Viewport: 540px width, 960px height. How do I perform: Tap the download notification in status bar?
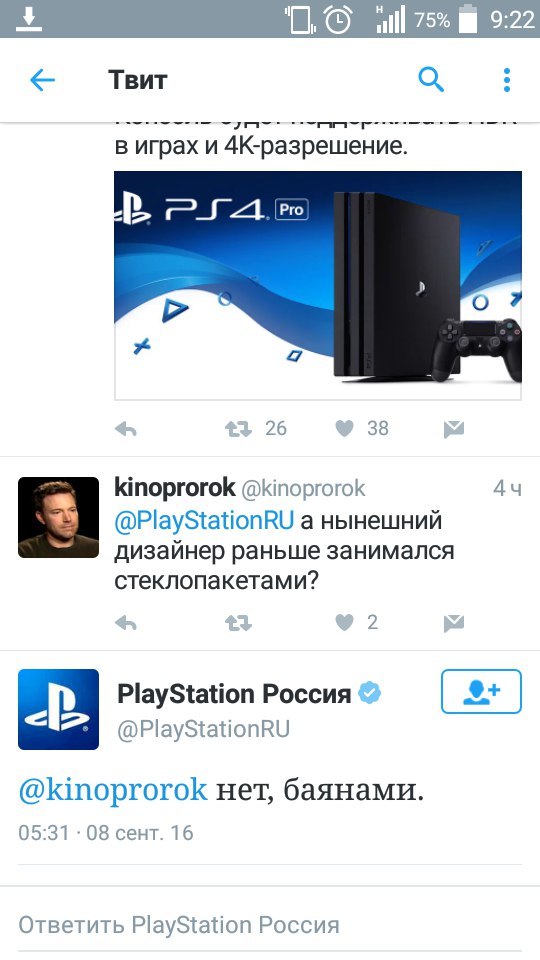point(28,20)
